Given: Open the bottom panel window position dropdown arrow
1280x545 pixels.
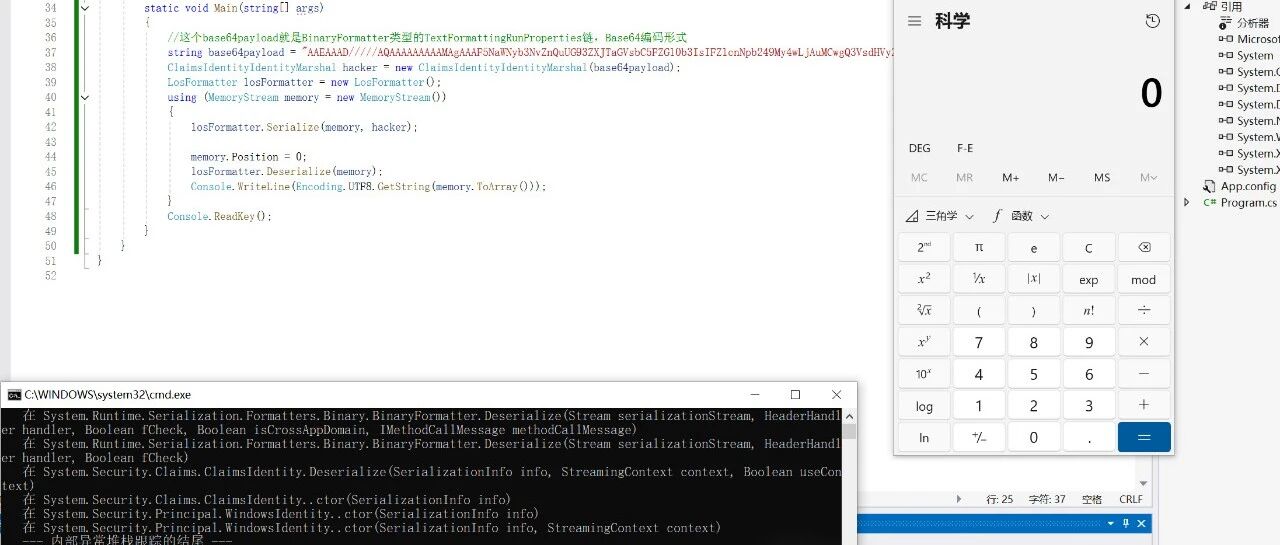Looking at the screenshot, I should tap(1111, 523).
